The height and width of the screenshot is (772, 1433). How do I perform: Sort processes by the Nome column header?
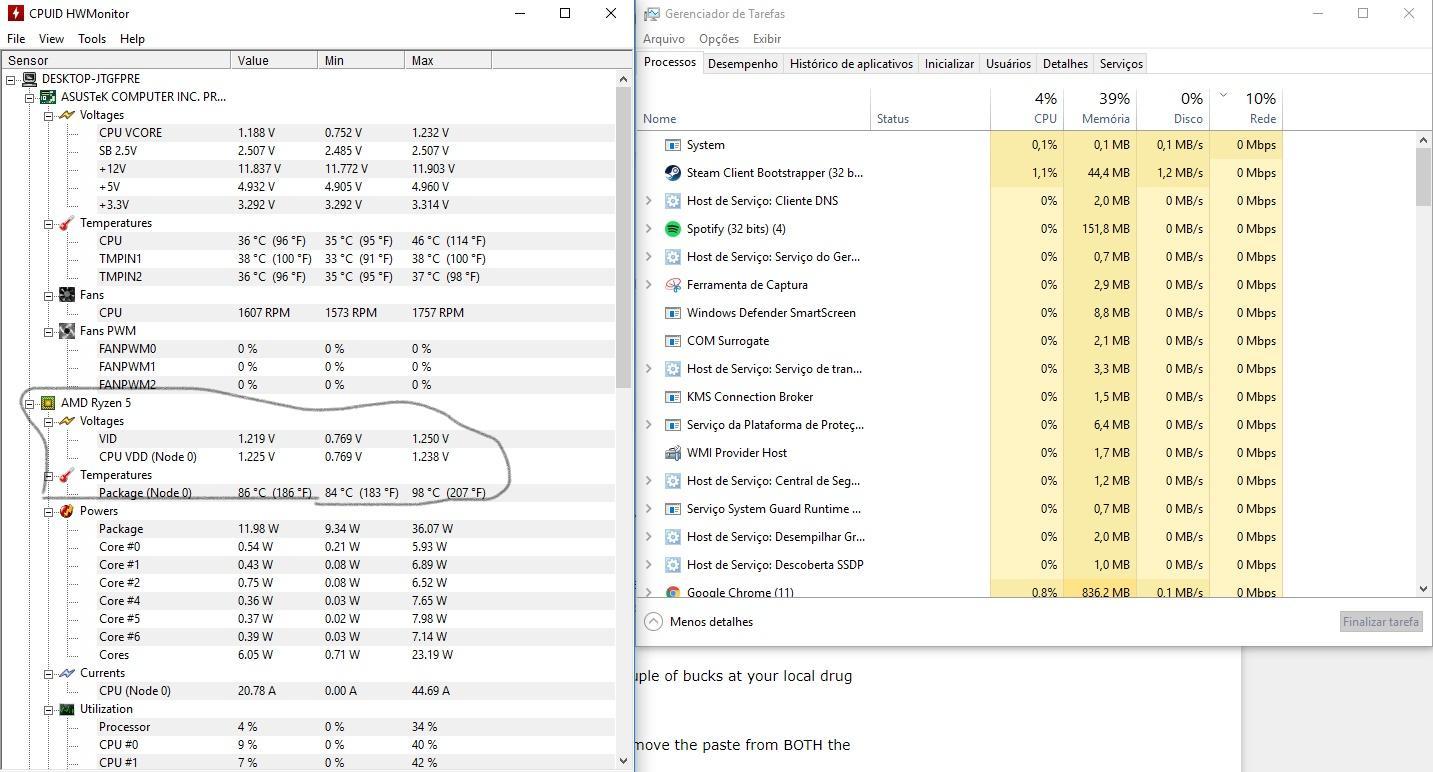[x=754, y=109]
